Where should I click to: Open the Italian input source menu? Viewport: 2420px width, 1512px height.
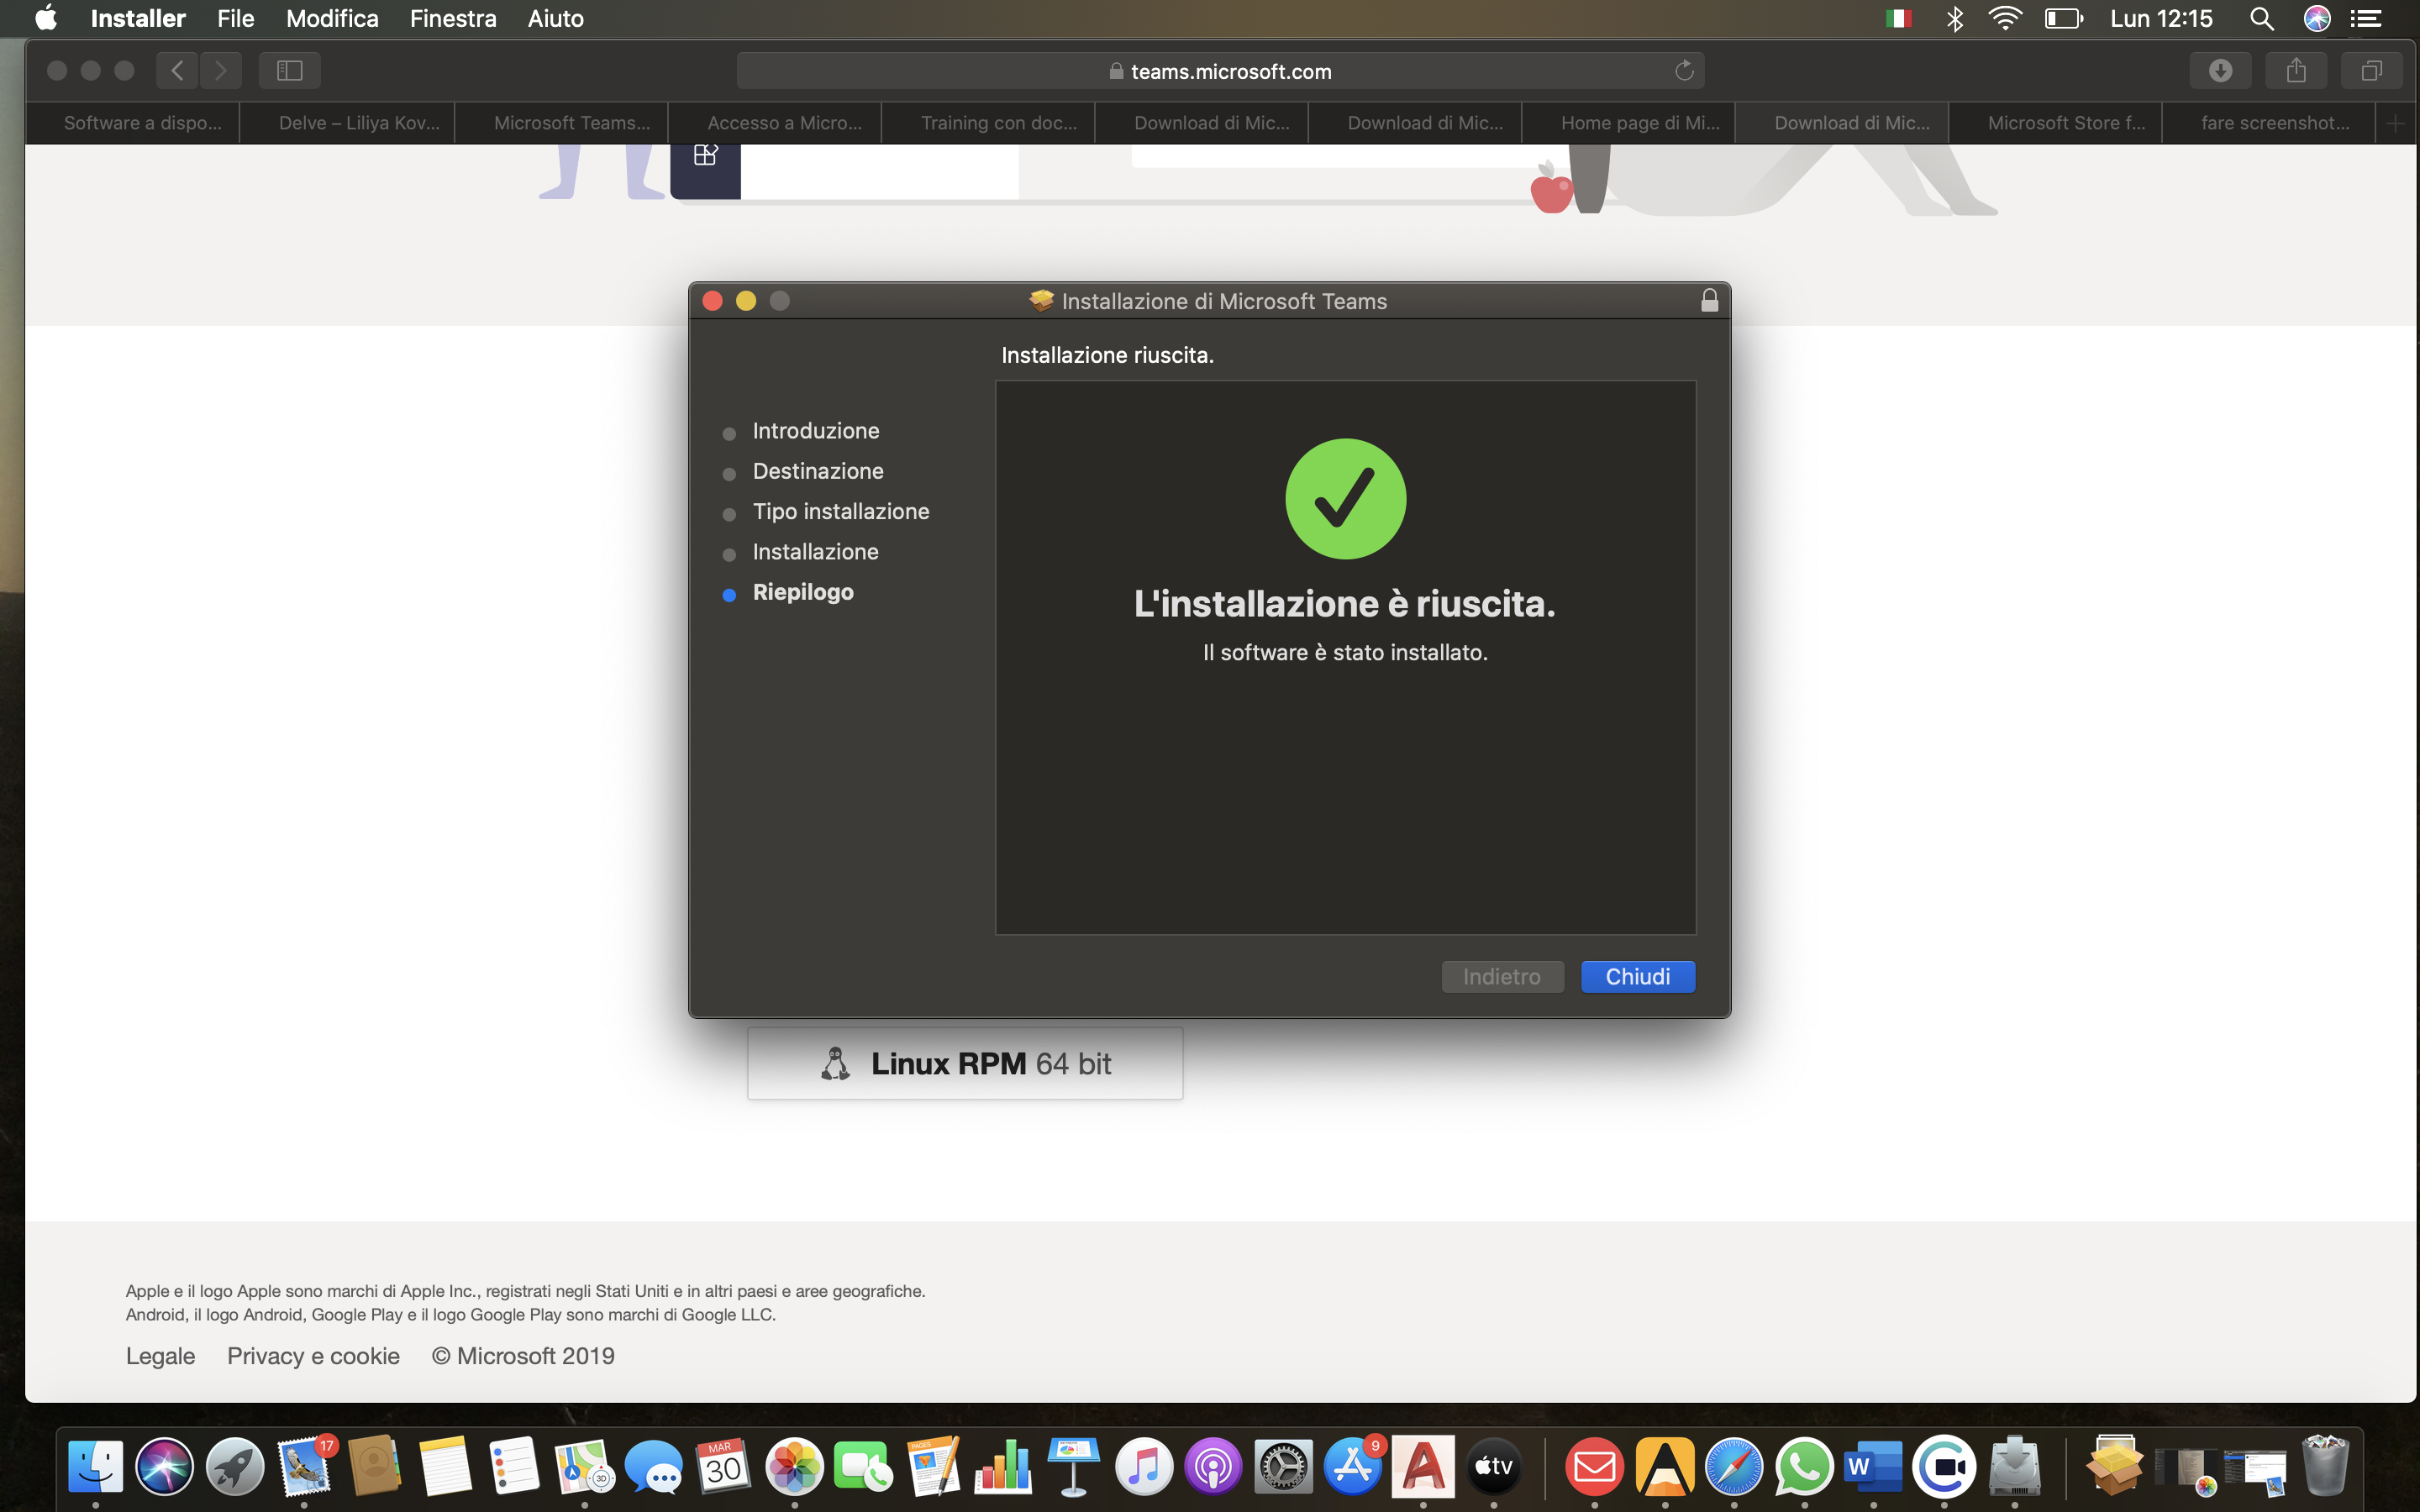point(1898,18)
